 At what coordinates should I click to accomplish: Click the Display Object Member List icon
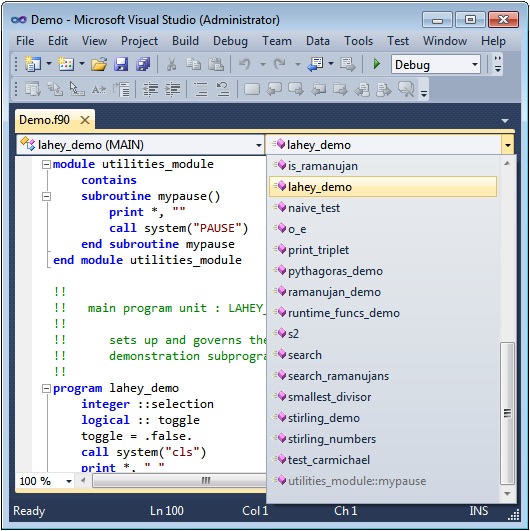33,90
